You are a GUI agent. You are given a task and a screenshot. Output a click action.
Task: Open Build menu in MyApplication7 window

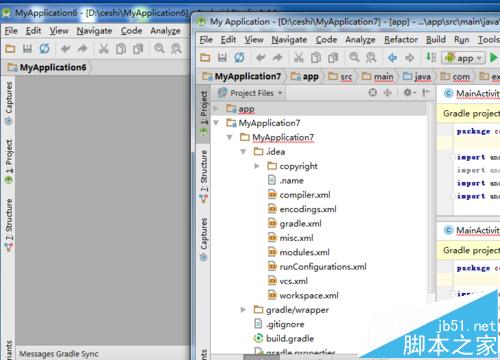point(436,40)
